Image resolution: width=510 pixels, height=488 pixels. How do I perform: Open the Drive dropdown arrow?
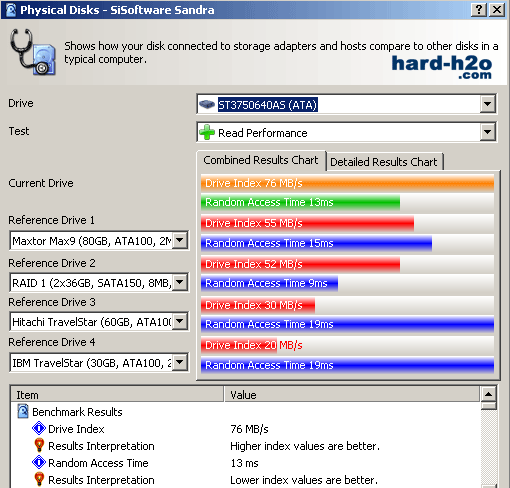[487, 104]
